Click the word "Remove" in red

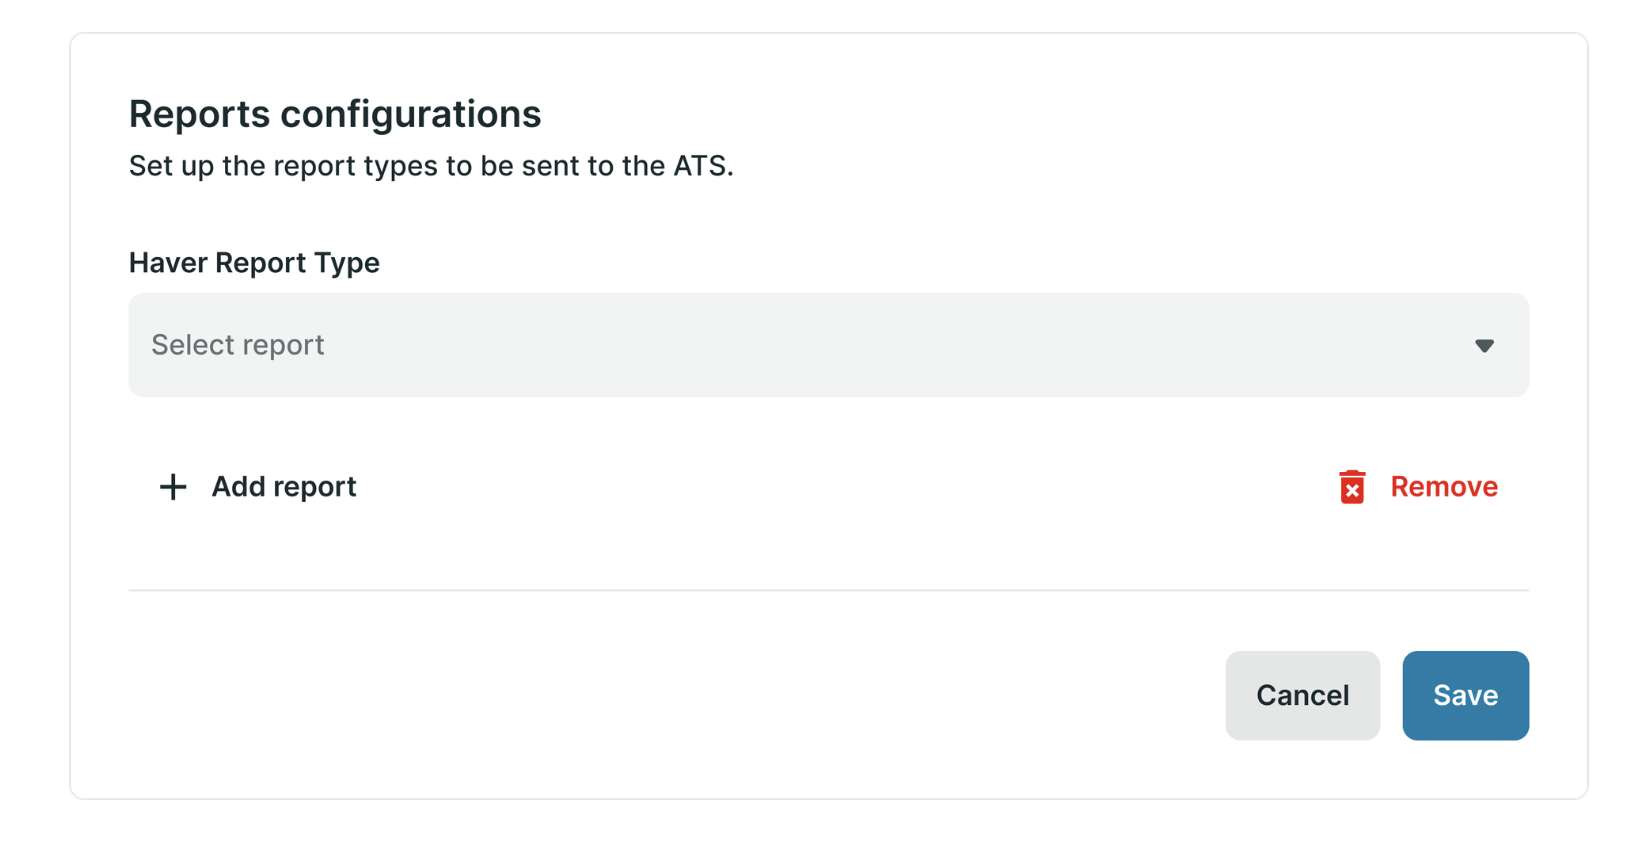point(1444,487)
